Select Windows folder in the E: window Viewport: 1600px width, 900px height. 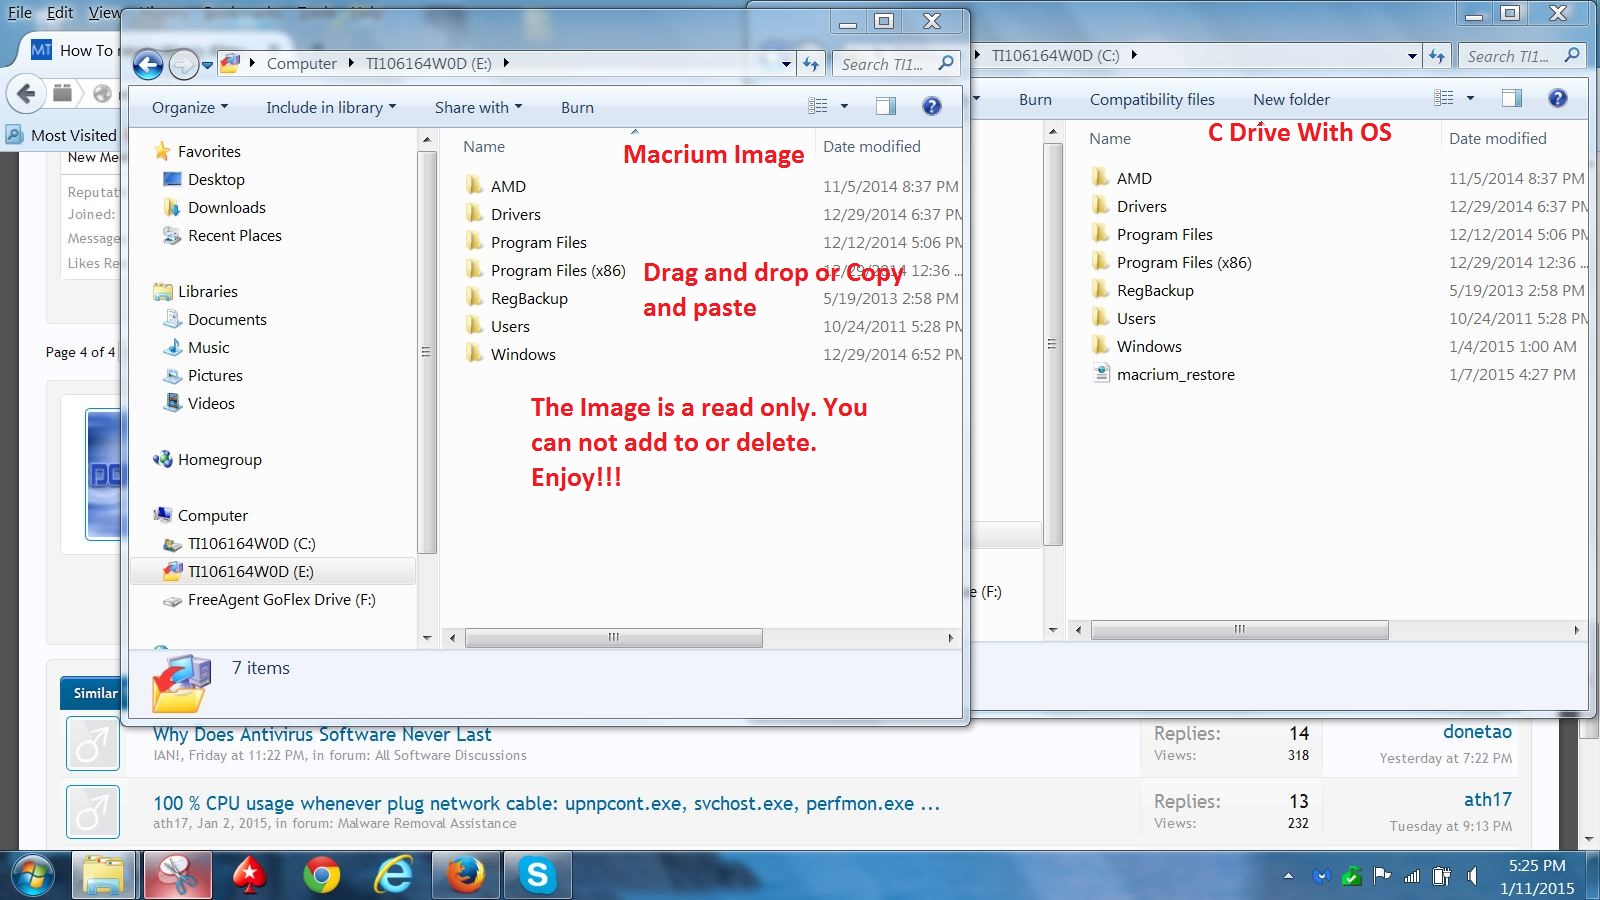[x=523, y=354]
